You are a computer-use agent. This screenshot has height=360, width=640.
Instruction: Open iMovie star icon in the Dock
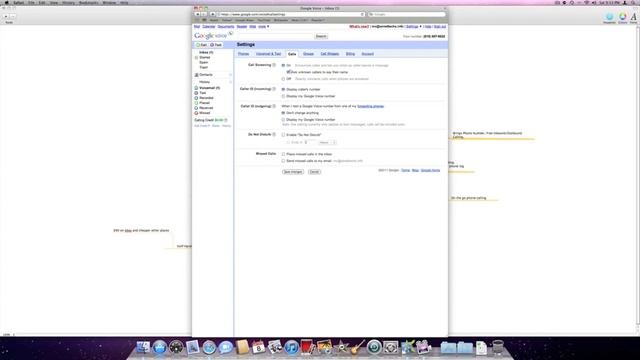coord(341,347)
